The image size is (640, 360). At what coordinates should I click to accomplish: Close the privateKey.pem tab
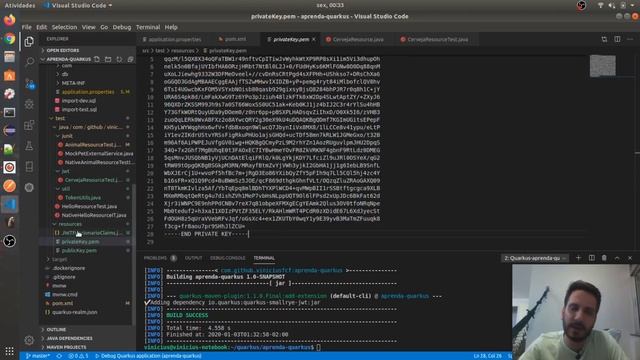[313, 40]
